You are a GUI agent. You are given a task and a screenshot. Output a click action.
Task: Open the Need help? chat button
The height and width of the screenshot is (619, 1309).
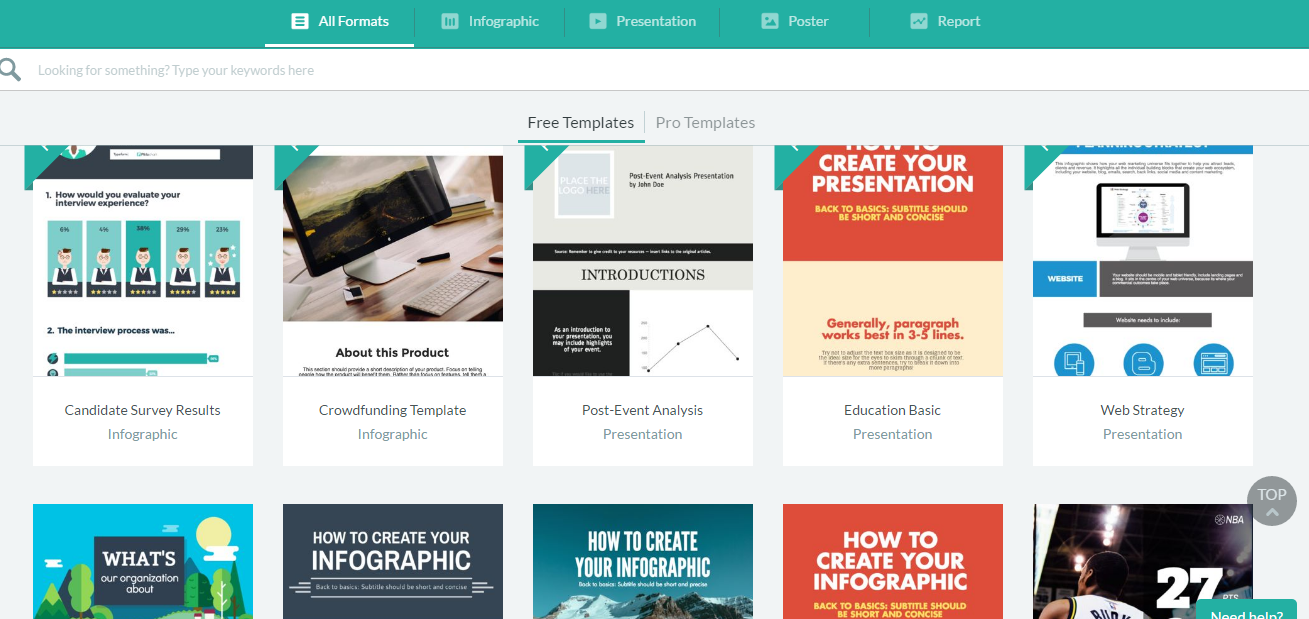pyautogui.click(x=1246, y=609)
